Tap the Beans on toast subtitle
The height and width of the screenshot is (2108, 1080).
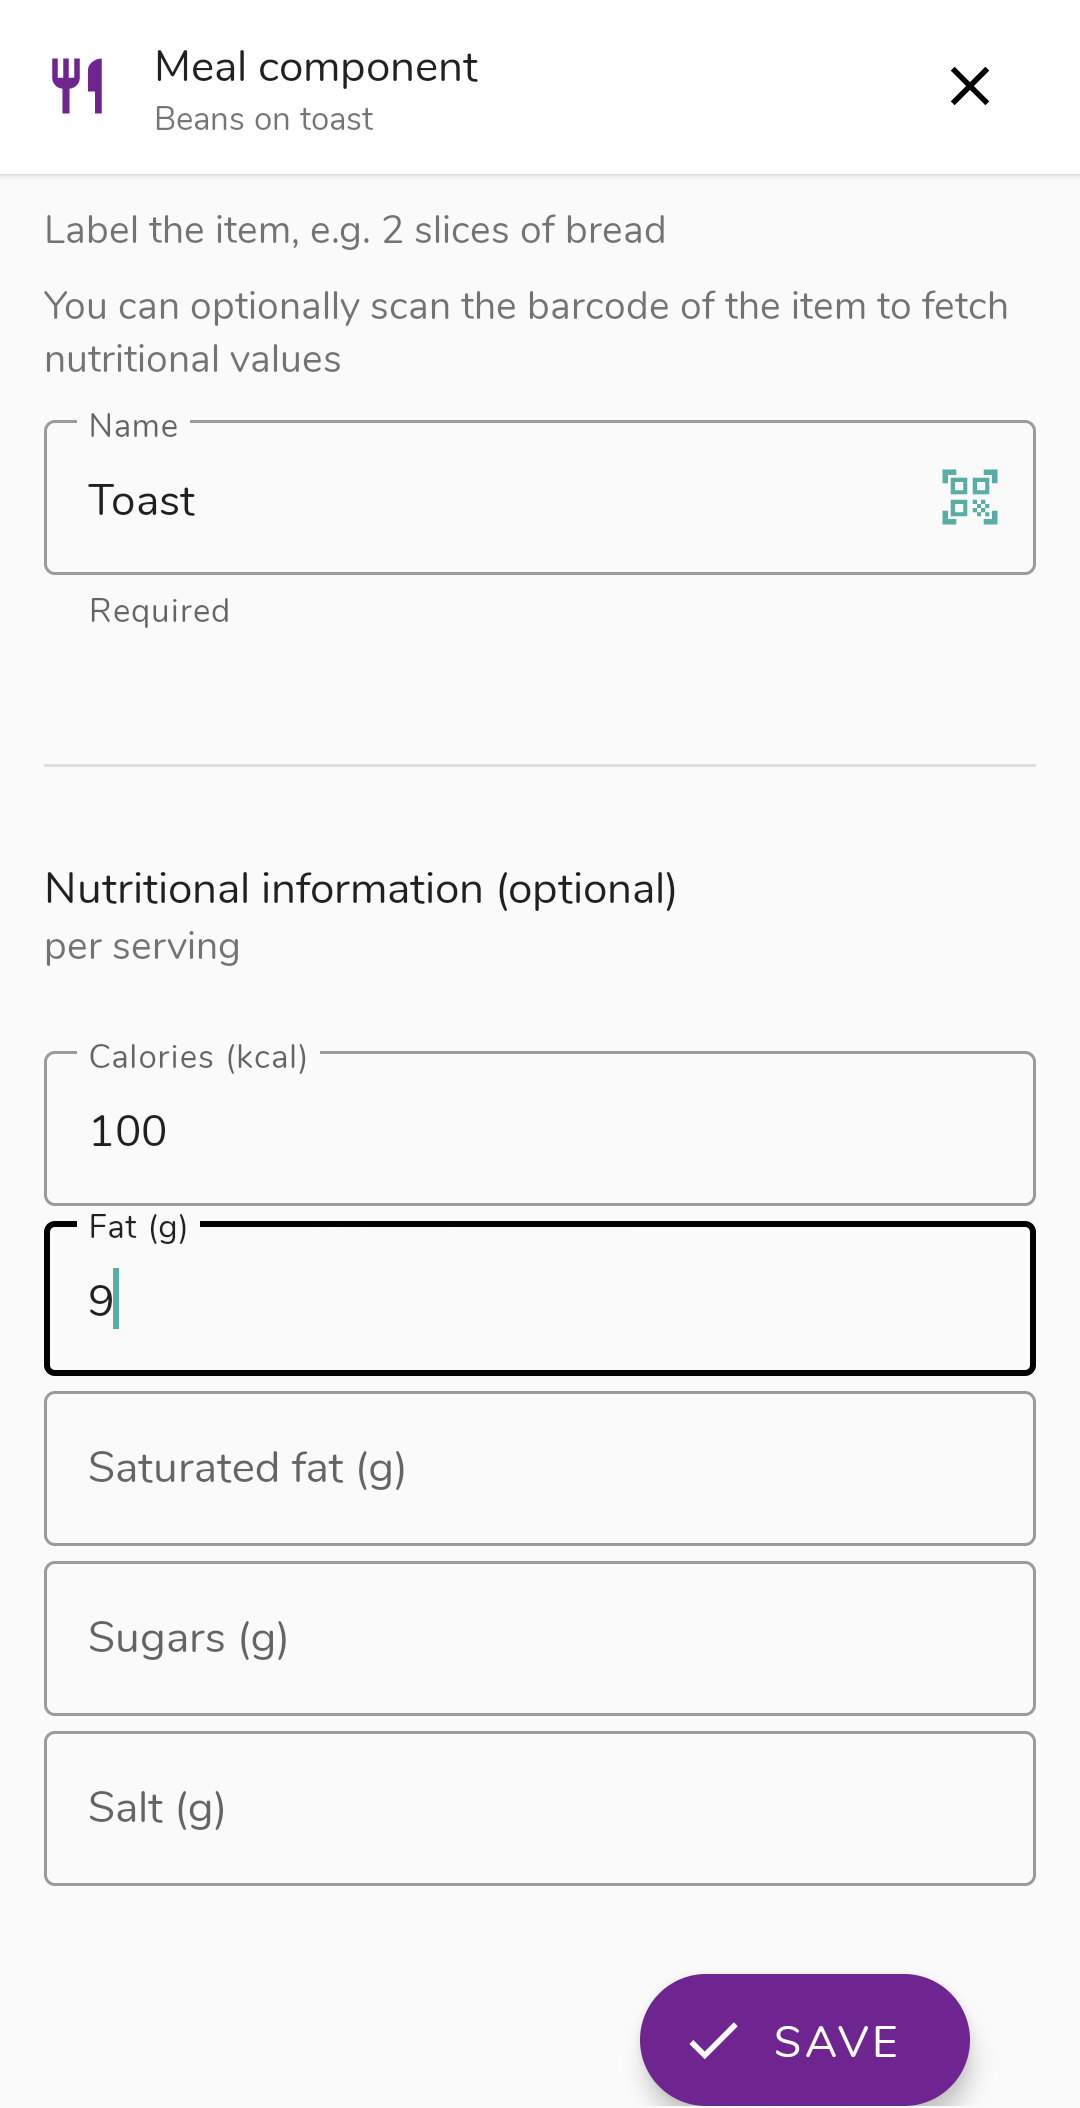coord(264,119)
